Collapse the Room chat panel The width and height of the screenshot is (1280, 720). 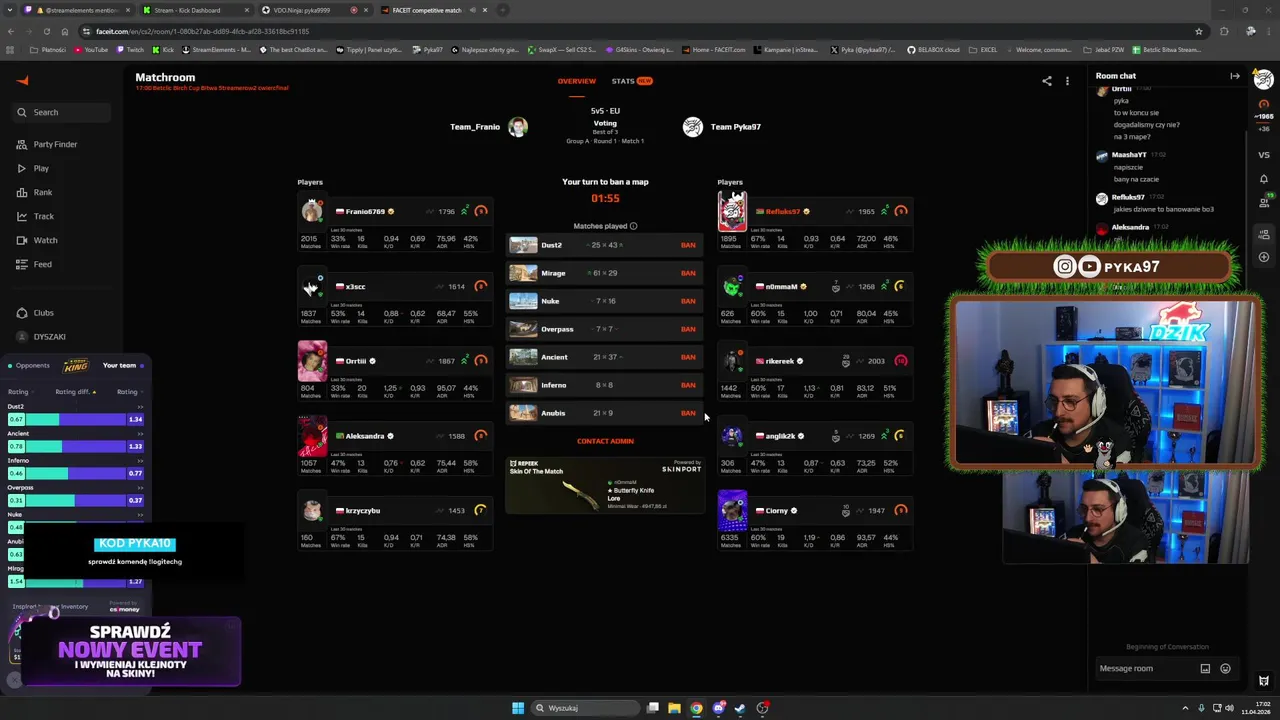1235,76
